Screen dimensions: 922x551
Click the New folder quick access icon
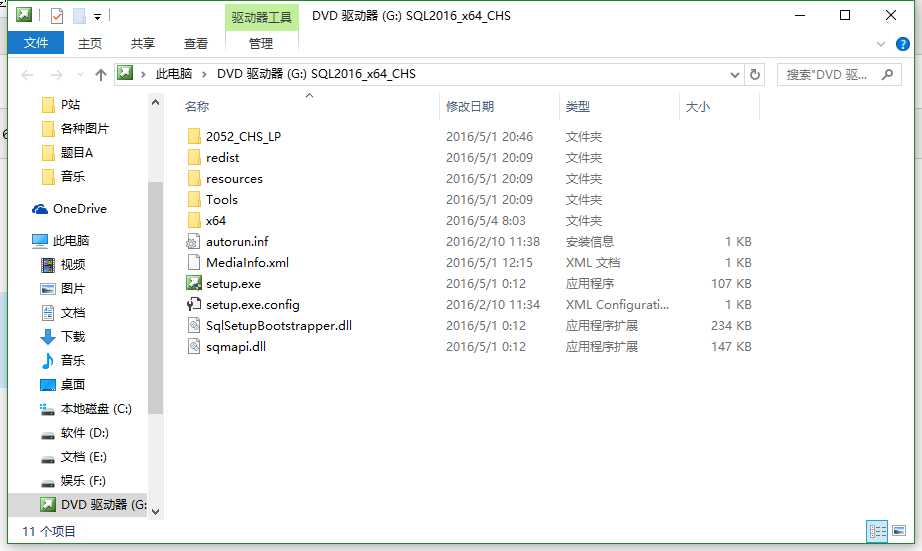79,16
